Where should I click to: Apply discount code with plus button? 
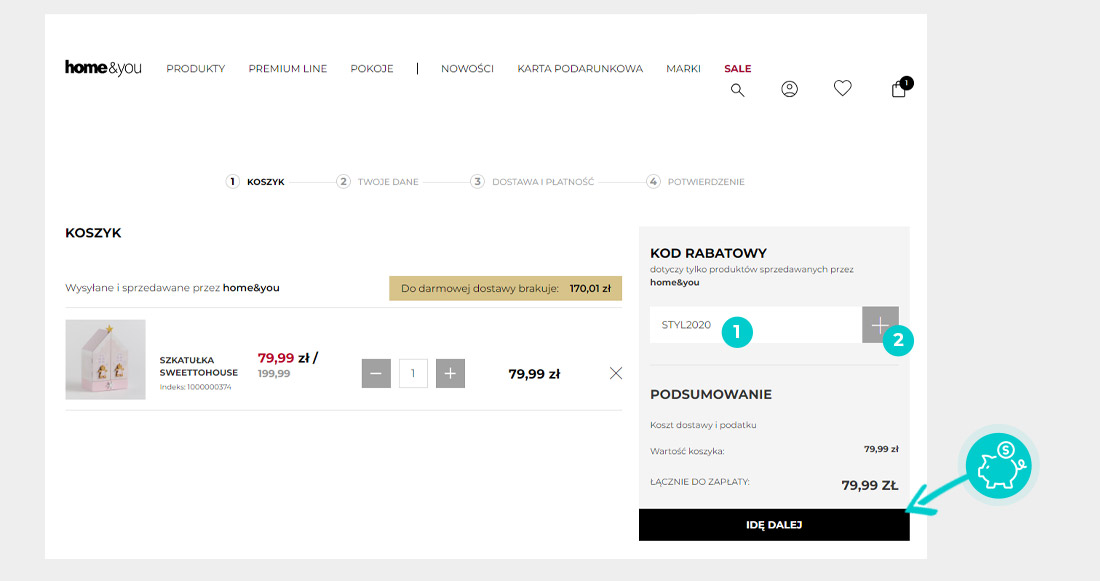click(x=880, y=325)
